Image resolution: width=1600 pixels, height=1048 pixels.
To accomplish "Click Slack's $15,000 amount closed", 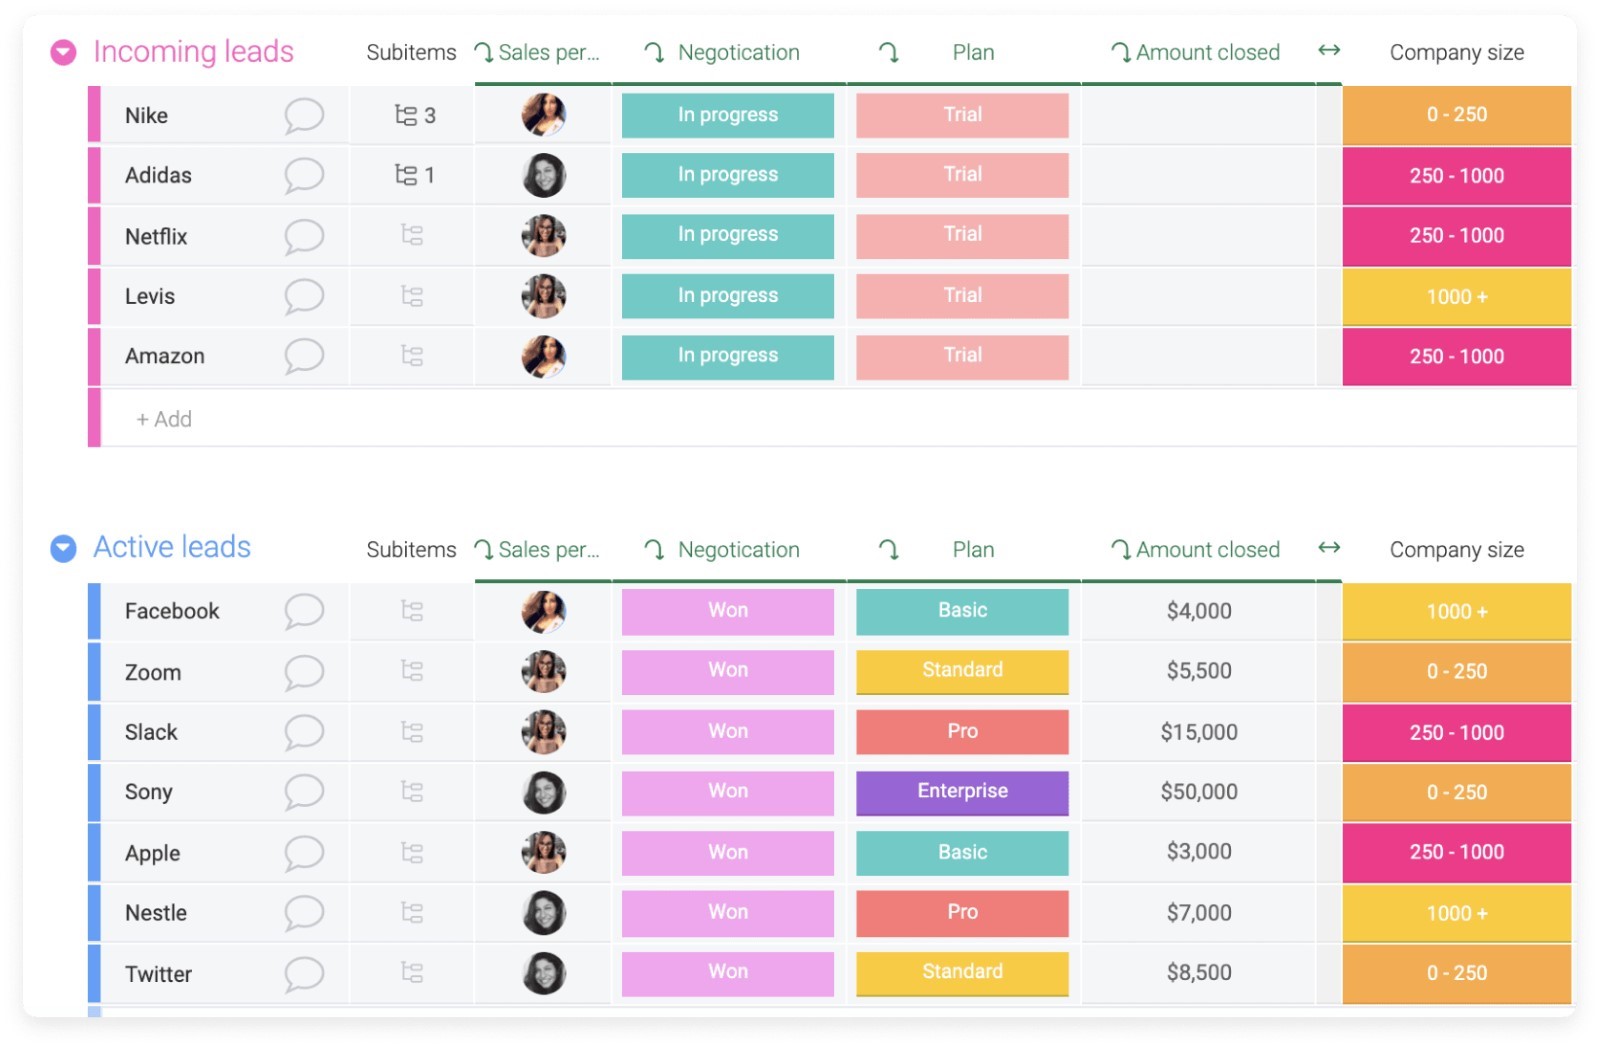I will tap(1199, 732).
